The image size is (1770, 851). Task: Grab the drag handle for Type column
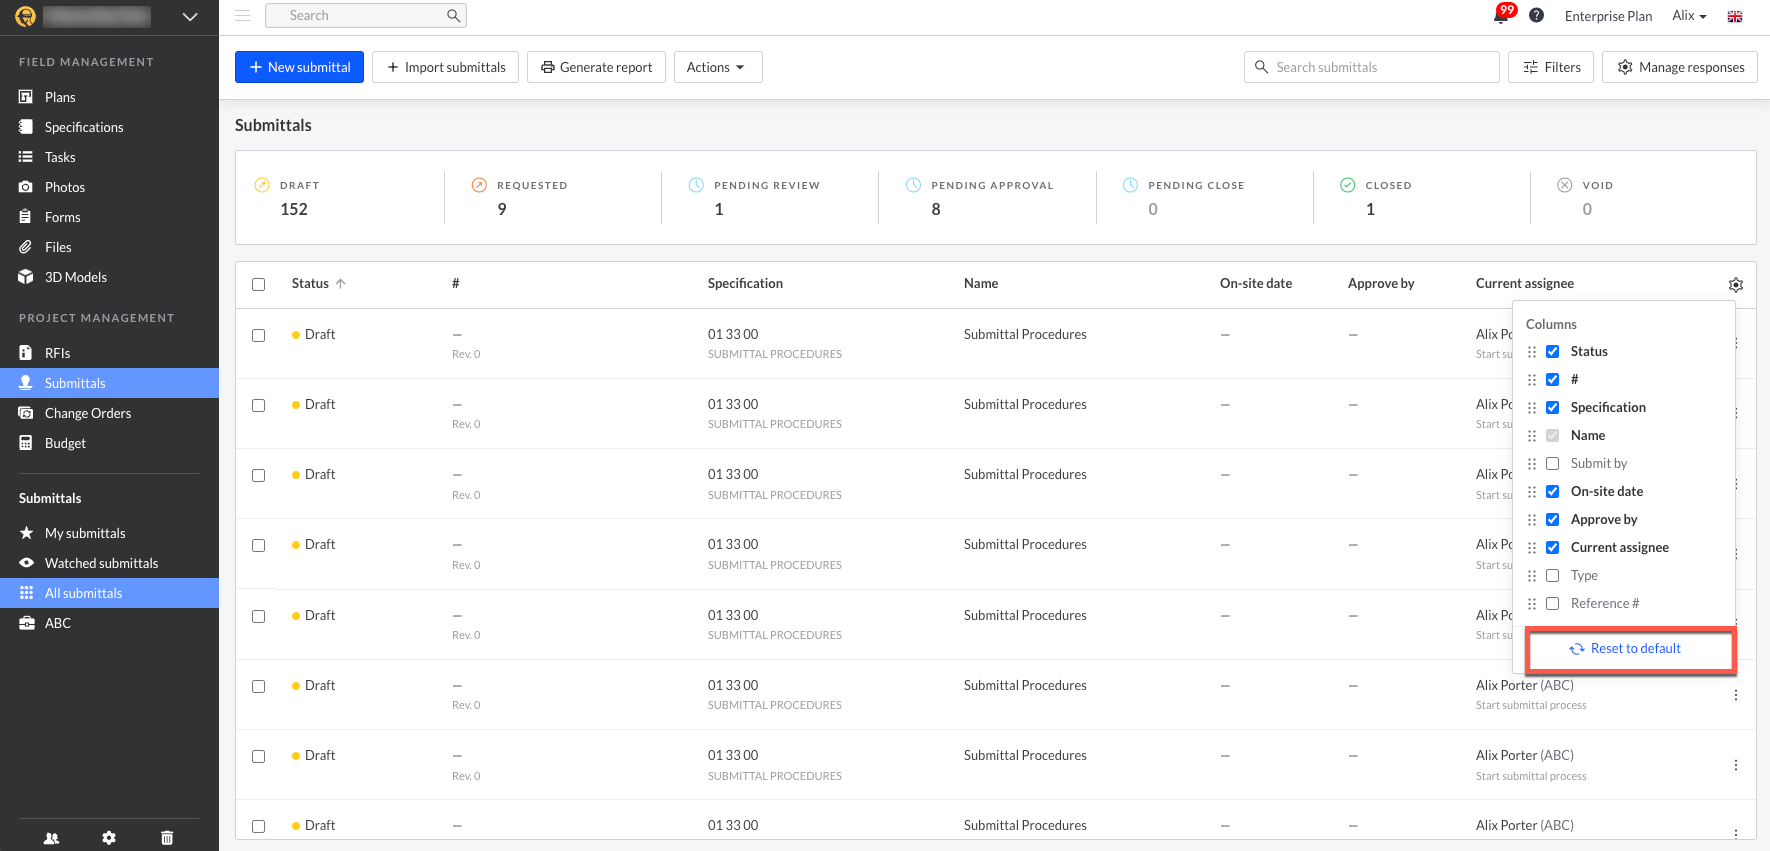click(1532, 576)
